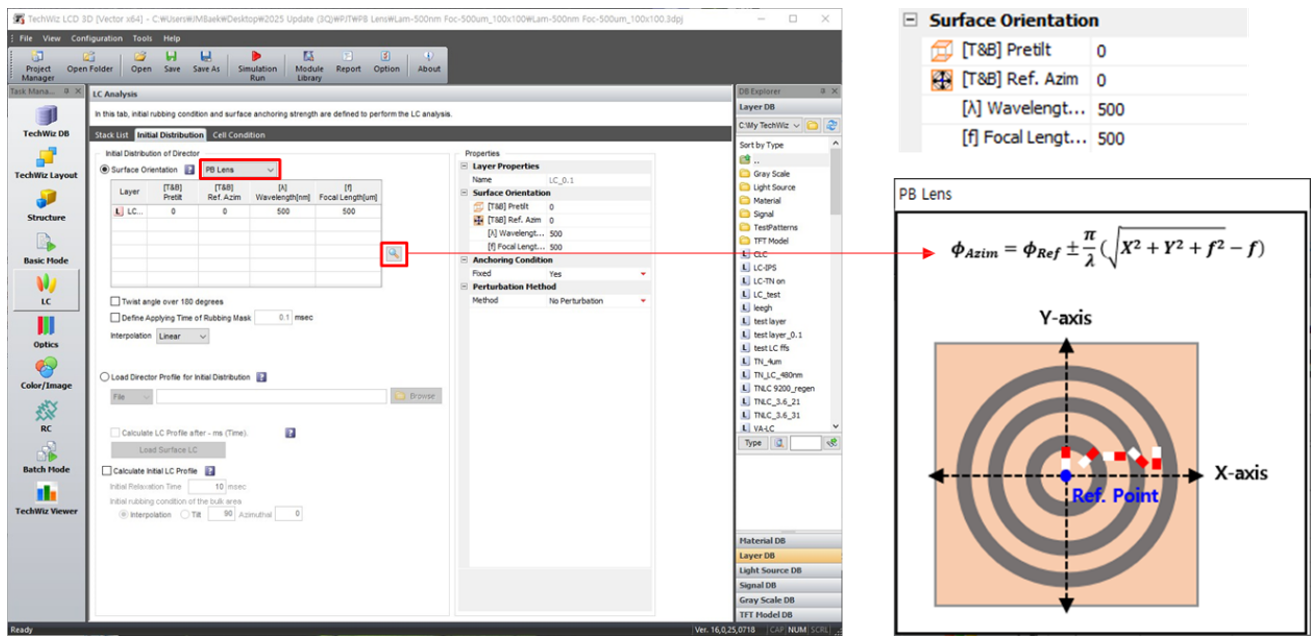Click the rubbing mask time input field
The image size is (1312, 641).
click(x=273, y=317)
